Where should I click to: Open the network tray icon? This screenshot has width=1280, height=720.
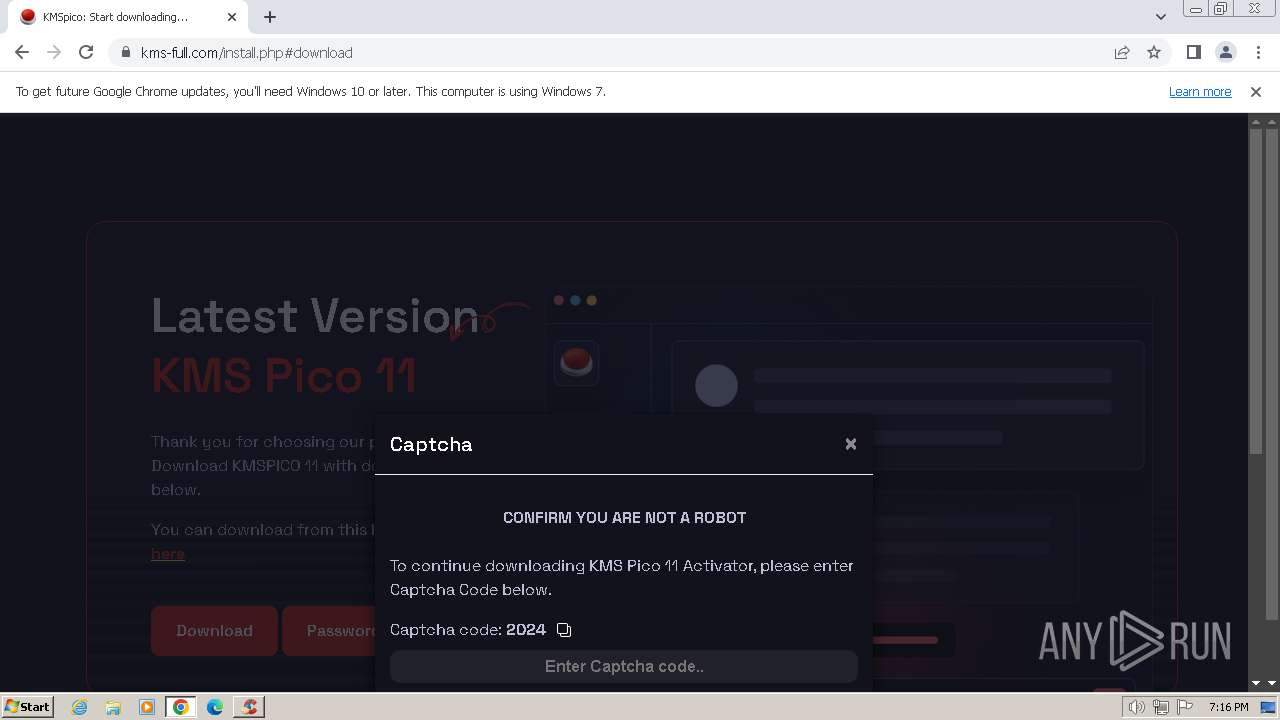(x=1161, y=707)
